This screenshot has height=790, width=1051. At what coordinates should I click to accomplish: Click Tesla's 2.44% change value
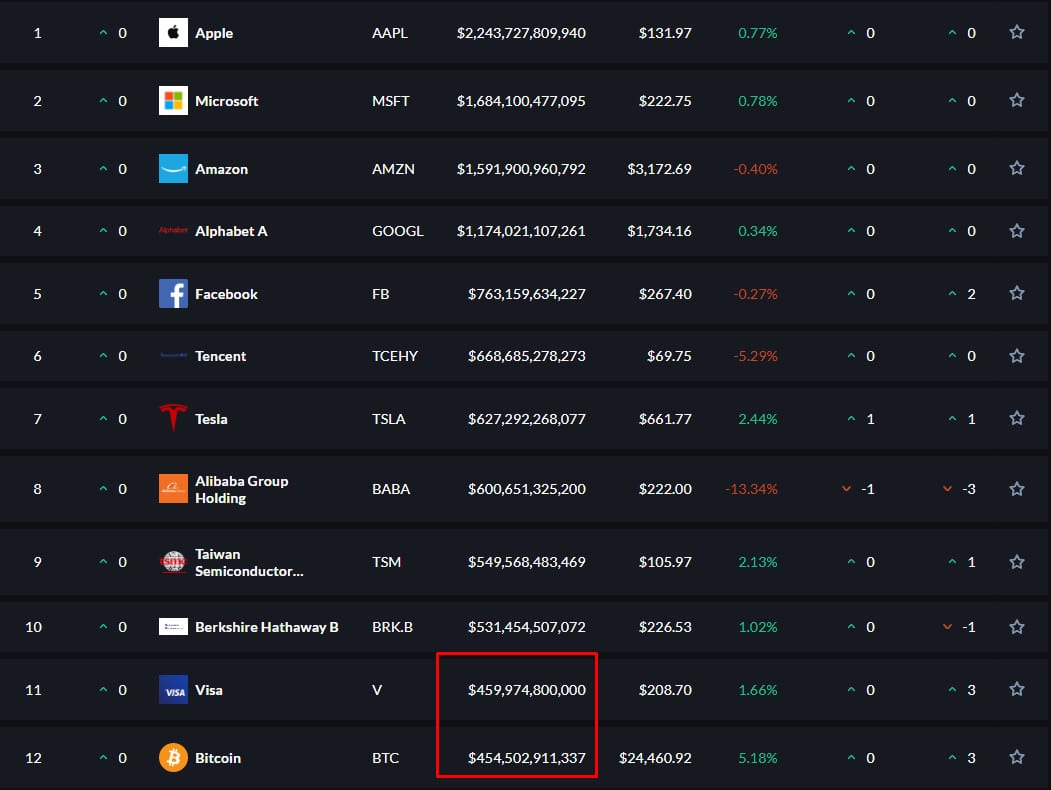758,419
